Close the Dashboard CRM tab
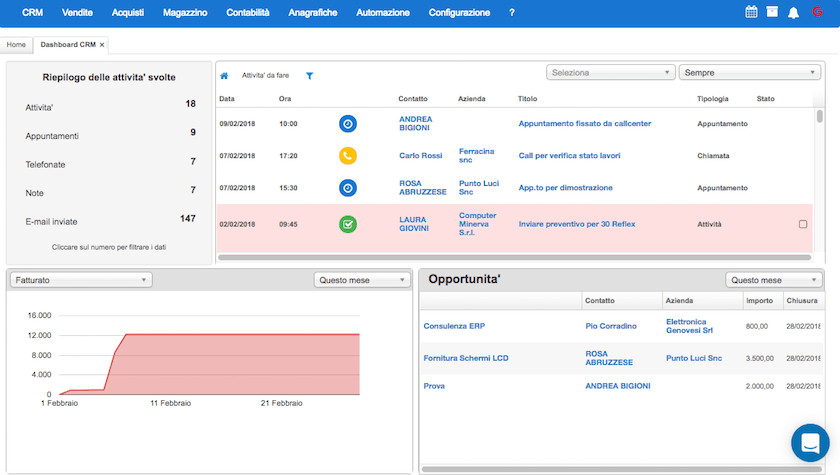 pos(102,45)
